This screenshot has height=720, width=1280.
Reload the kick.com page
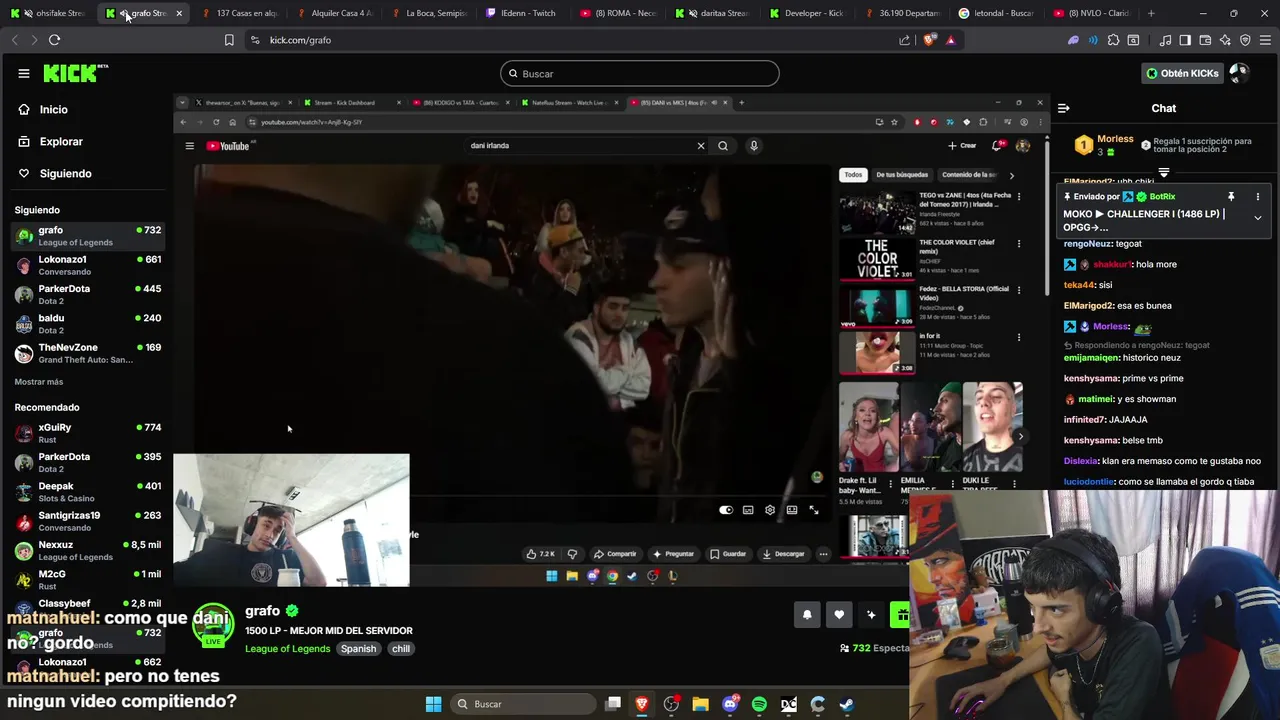click(54, 40)
